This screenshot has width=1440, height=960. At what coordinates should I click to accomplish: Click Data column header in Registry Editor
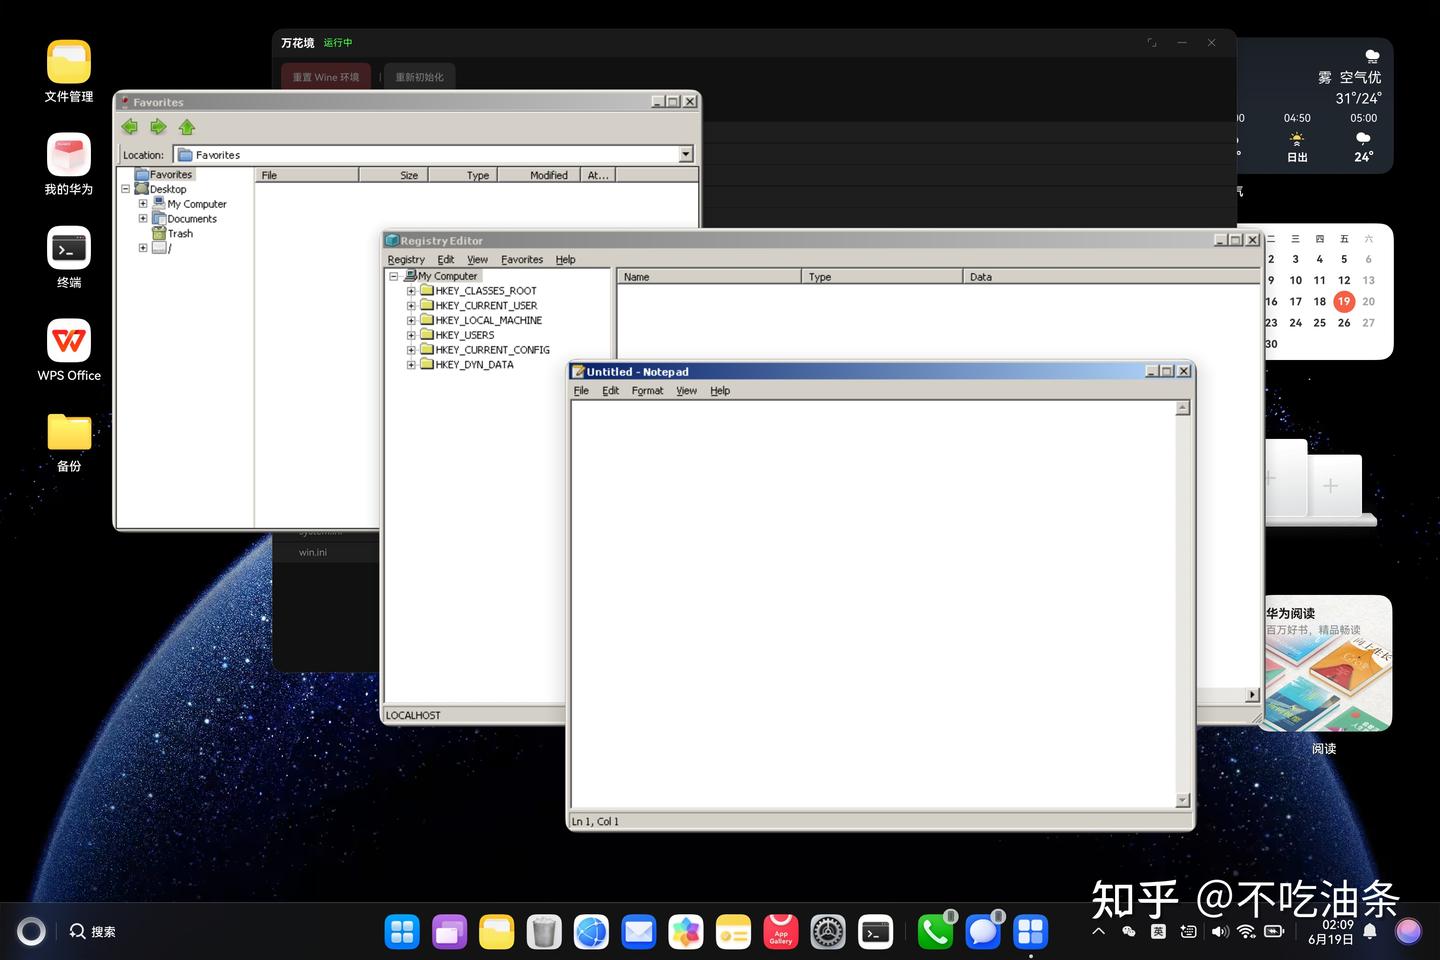tap(1110, 277)
